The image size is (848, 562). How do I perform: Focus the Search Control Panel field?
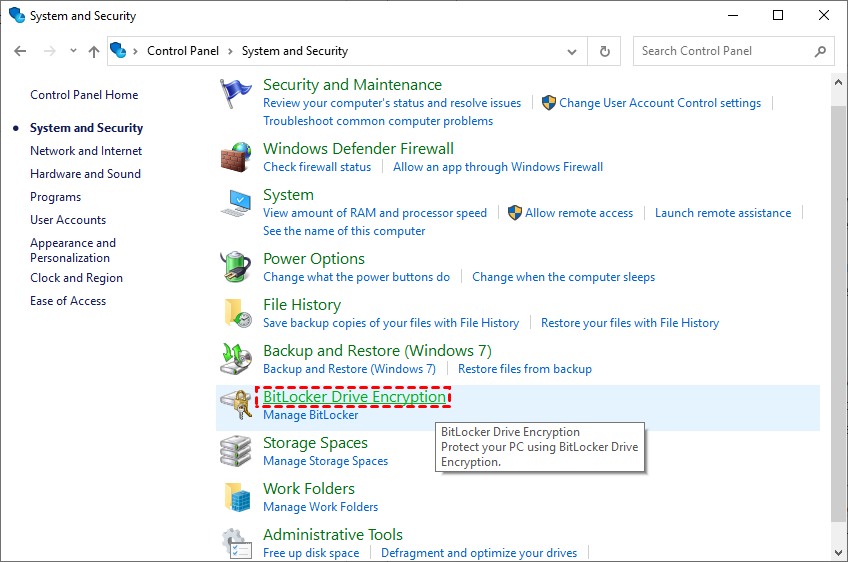pos(725,51)
